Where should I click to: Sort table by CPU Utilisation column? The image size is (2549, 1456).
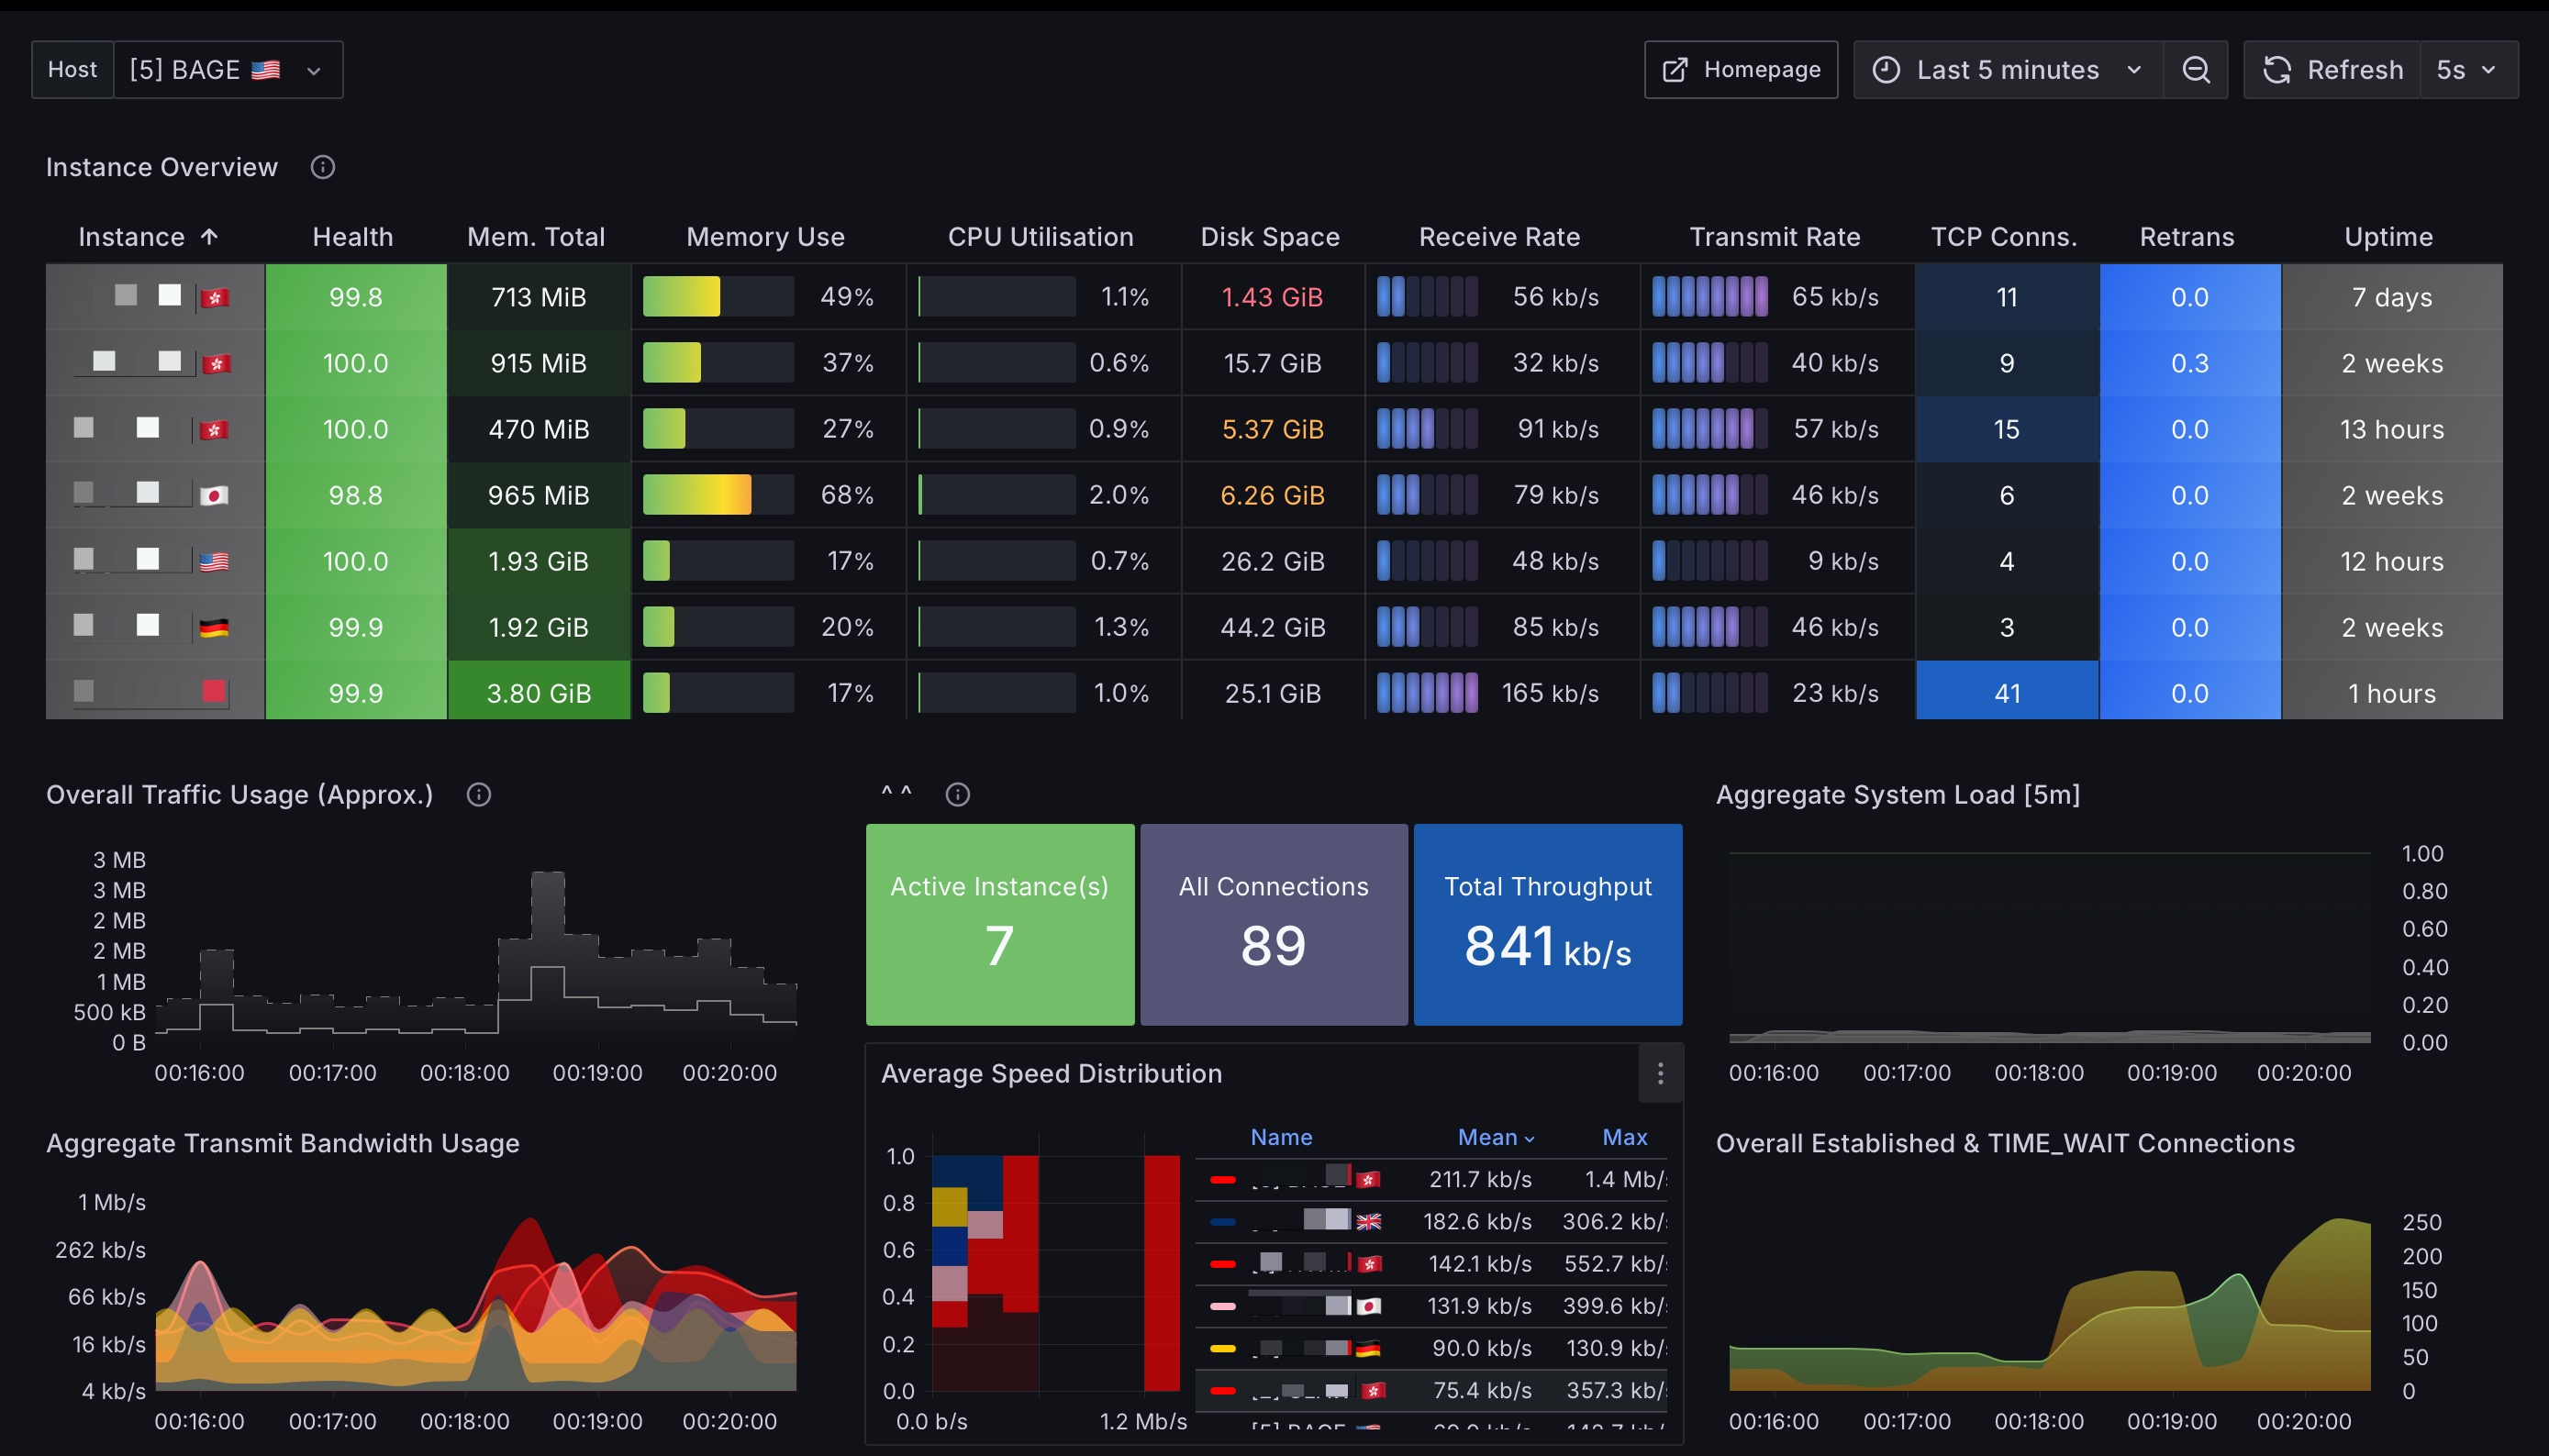(1040, 237)
